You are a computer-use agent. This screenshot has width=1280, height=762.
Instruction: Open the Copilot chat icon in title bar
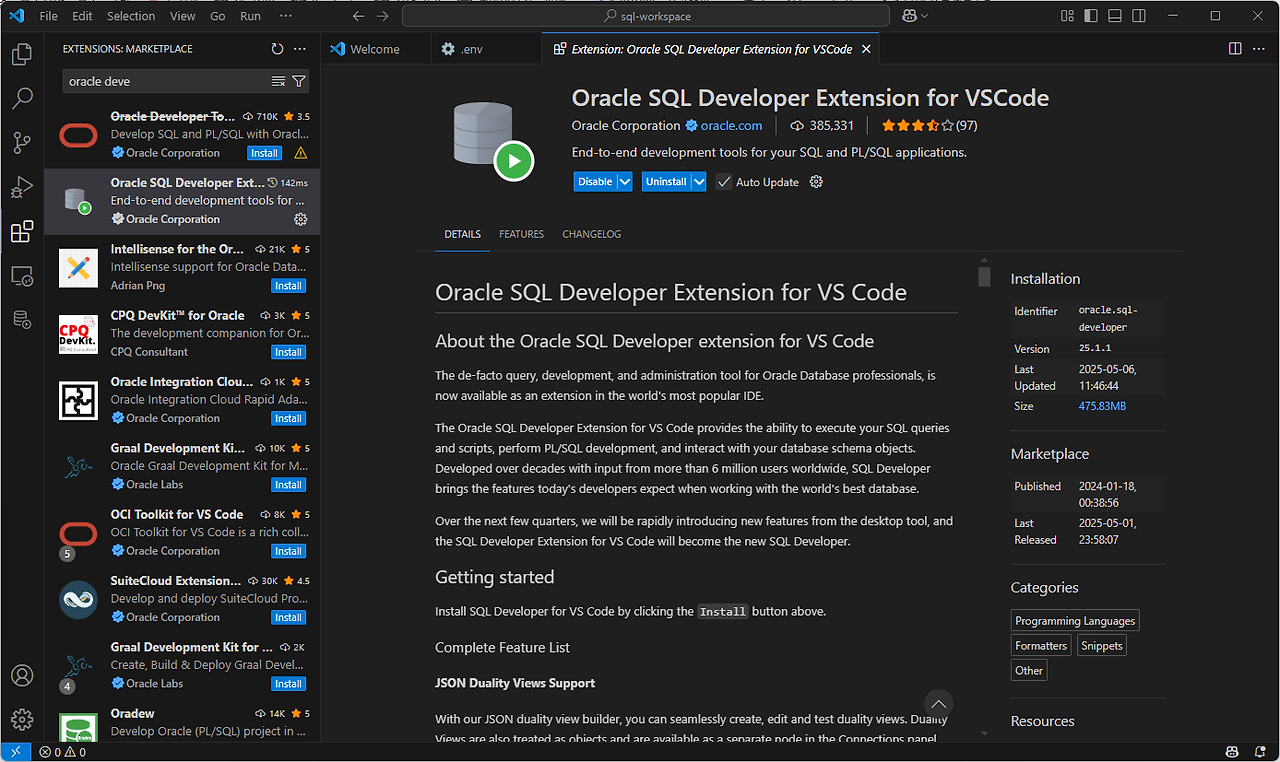(909, 16)
